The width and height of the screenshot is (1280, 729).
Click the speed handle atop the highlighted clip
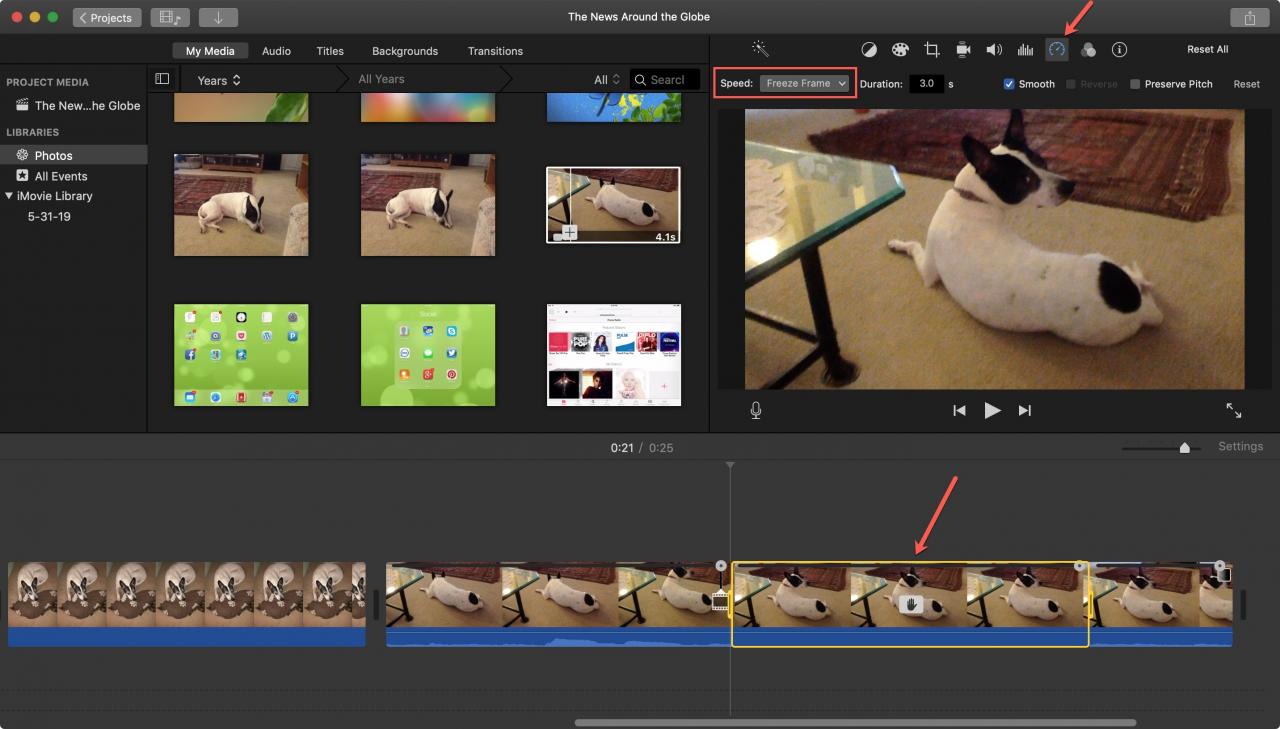pos(1079,566)
